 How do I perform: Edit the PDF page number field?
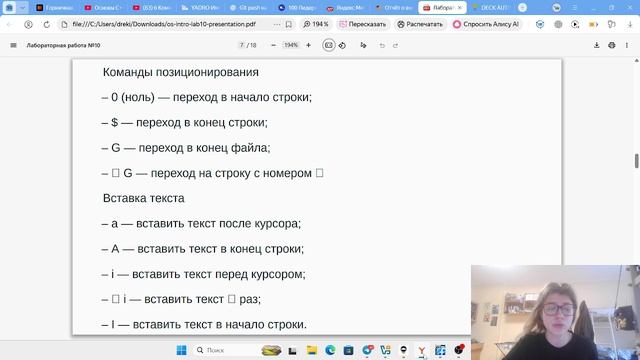pos(242,45)
